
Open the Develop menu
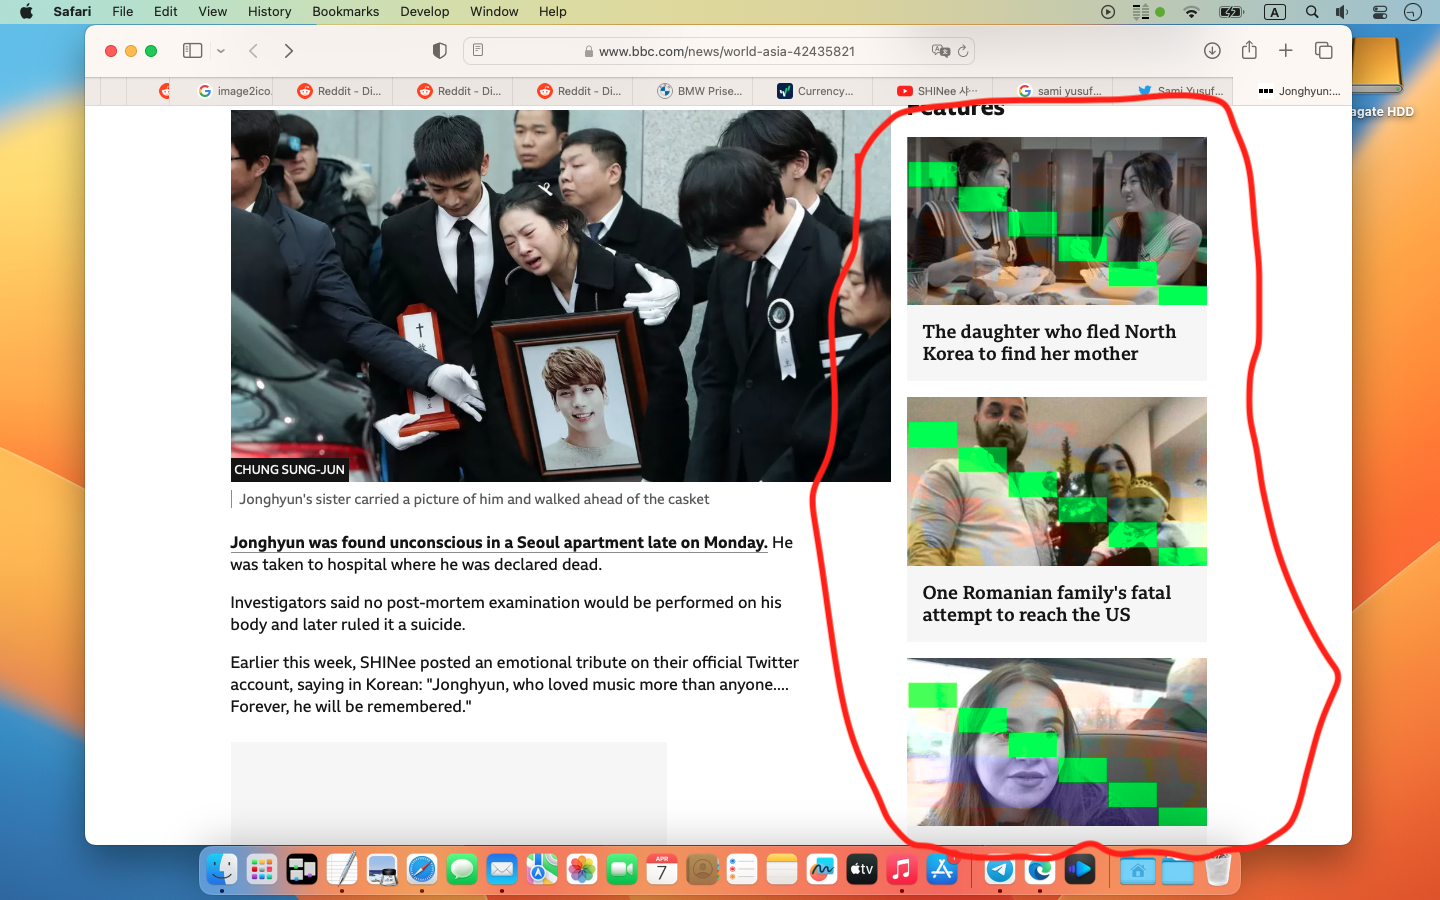tap(425, 12)
